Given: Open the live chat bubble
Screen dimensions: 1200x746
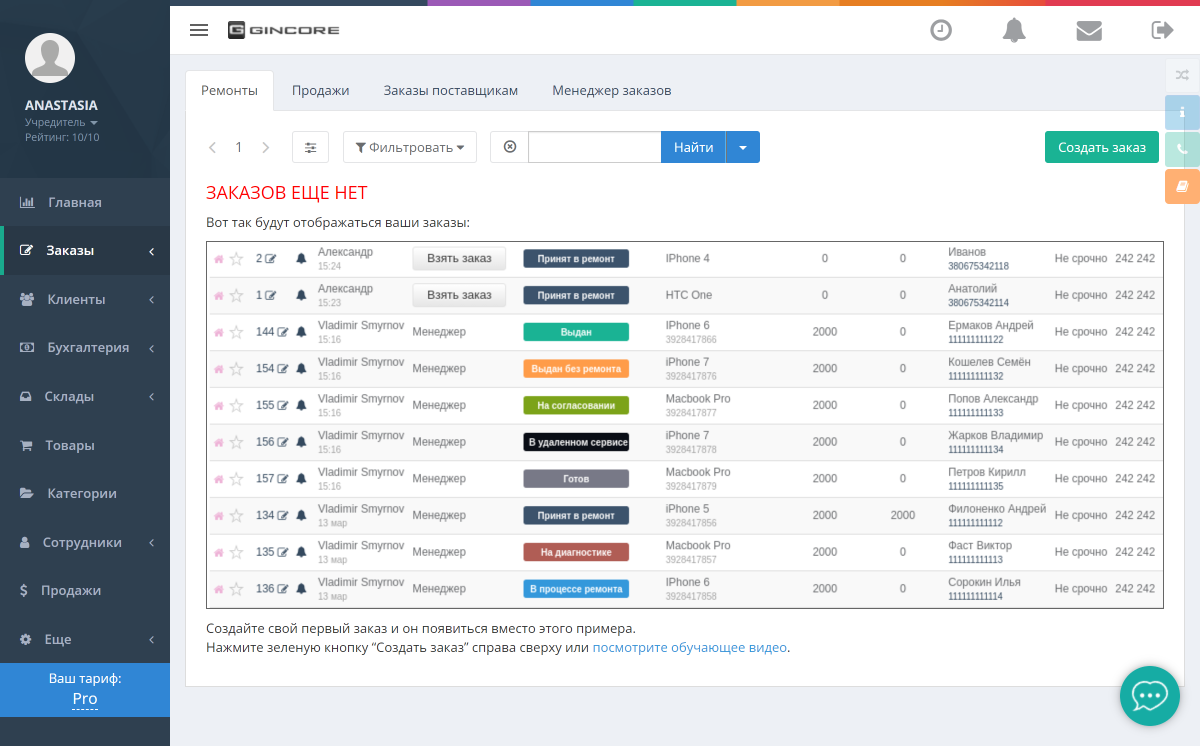Looking at the screenshot, I should click(x=1149, y=695).
